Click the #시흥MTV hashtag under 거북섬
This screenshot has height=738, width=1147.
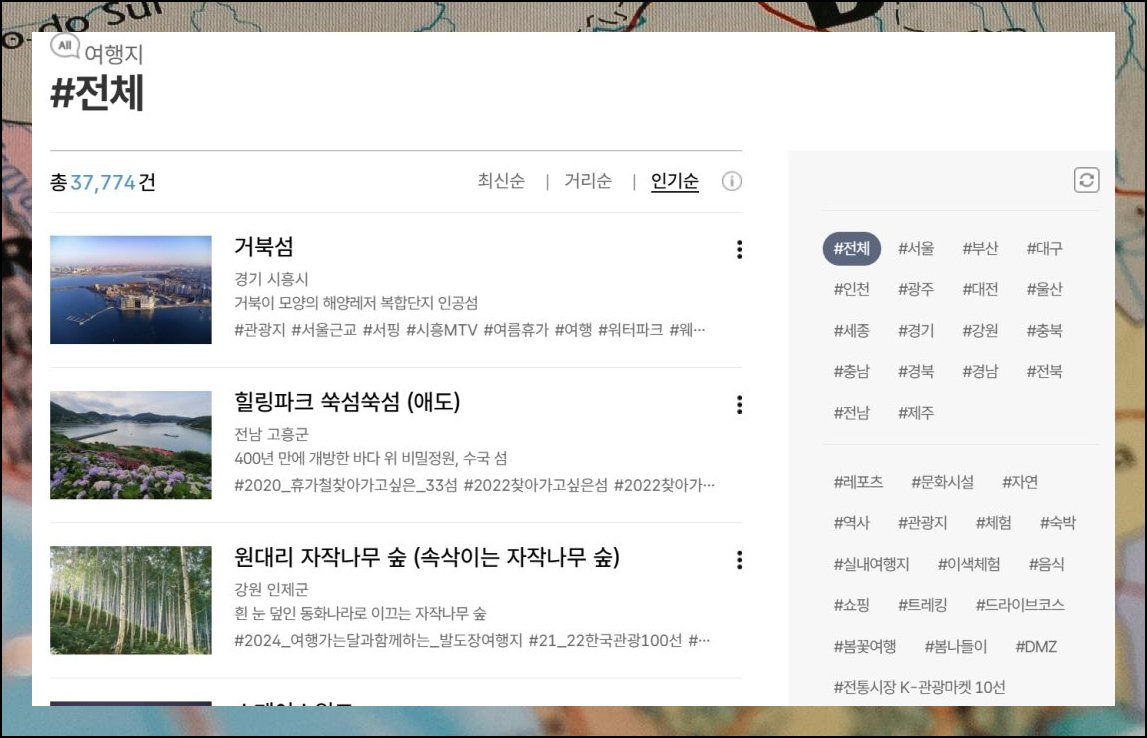coord(441,330)
